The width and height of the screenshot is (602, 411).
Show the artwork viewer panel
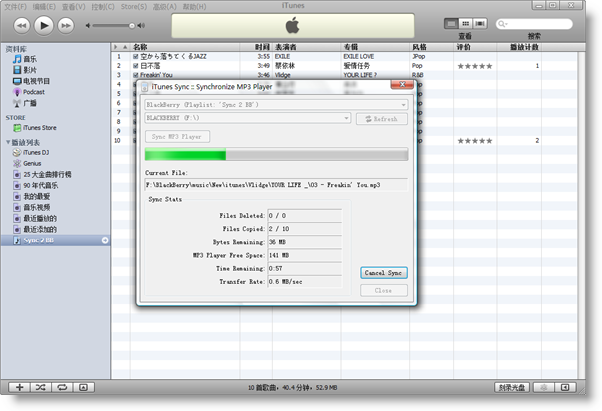click(x=83, y=387)
